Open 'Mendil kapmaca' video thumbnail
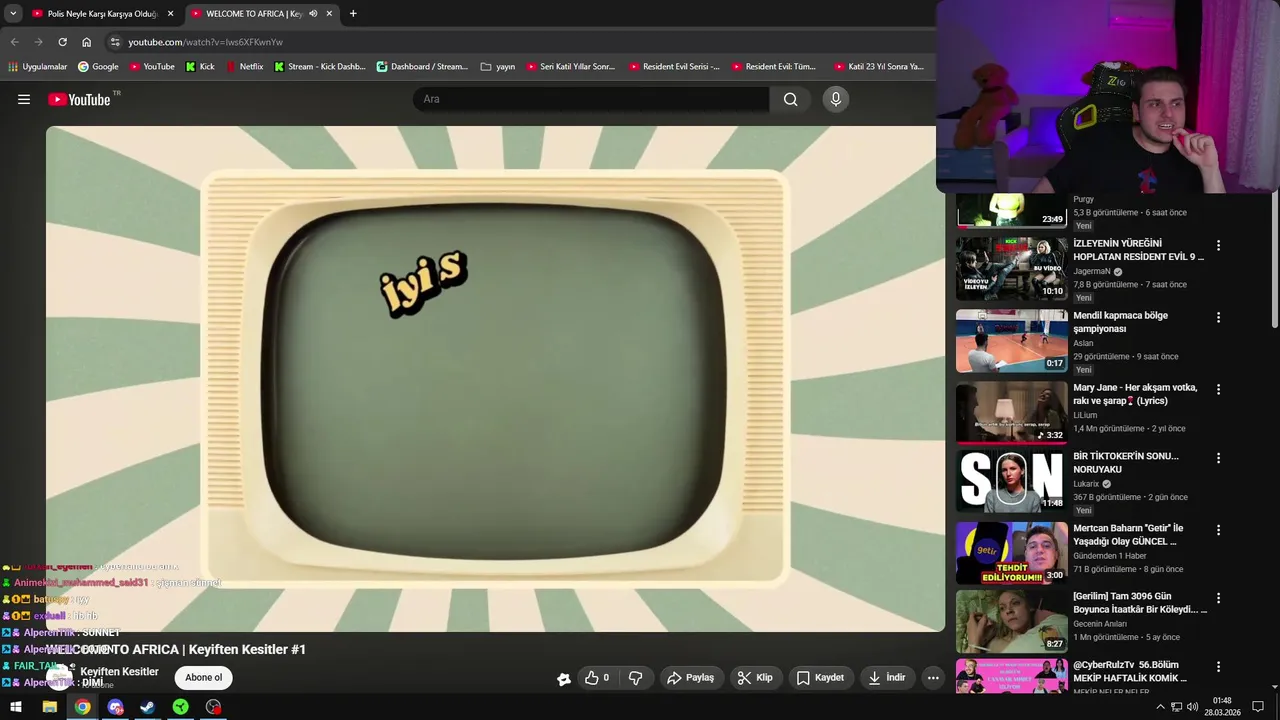Screen dimensions: 1280x720 (x=1011, y=340)
